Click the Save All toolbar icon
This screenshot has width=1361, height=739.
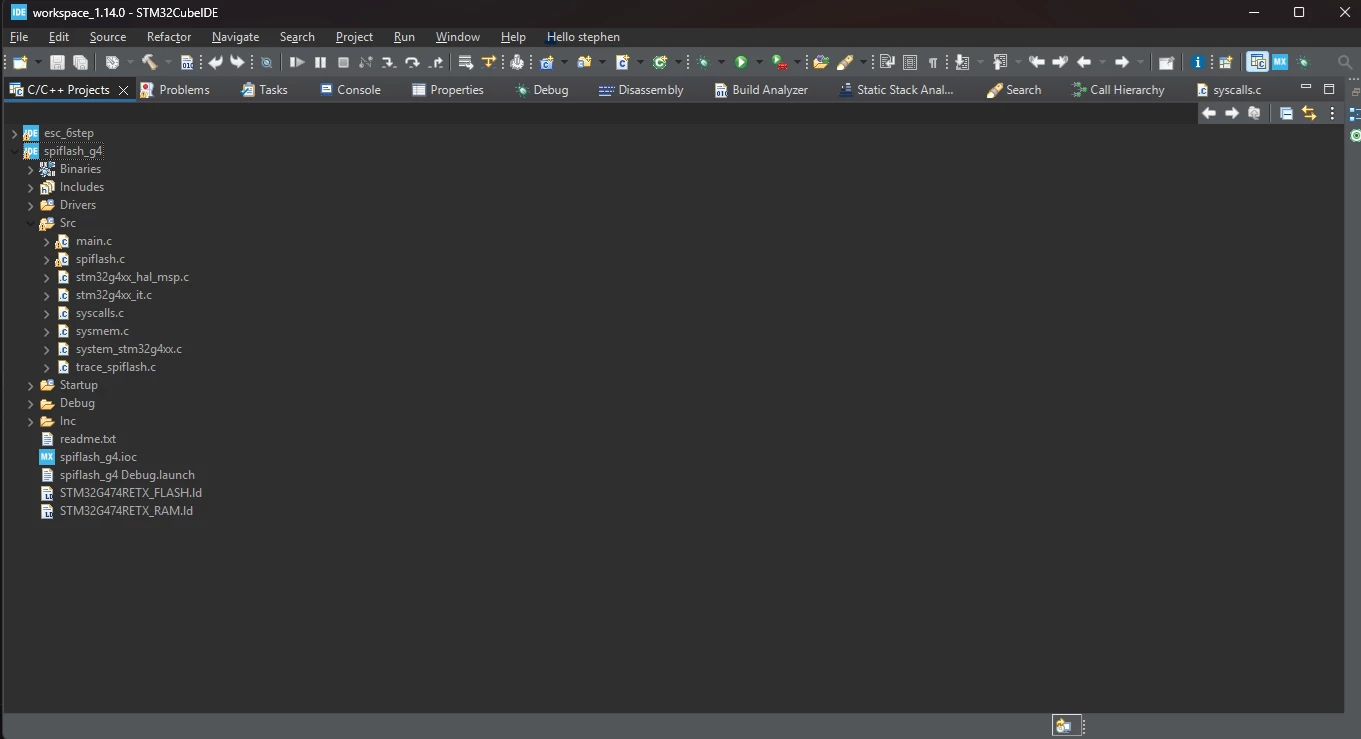(x=80, y=62)
